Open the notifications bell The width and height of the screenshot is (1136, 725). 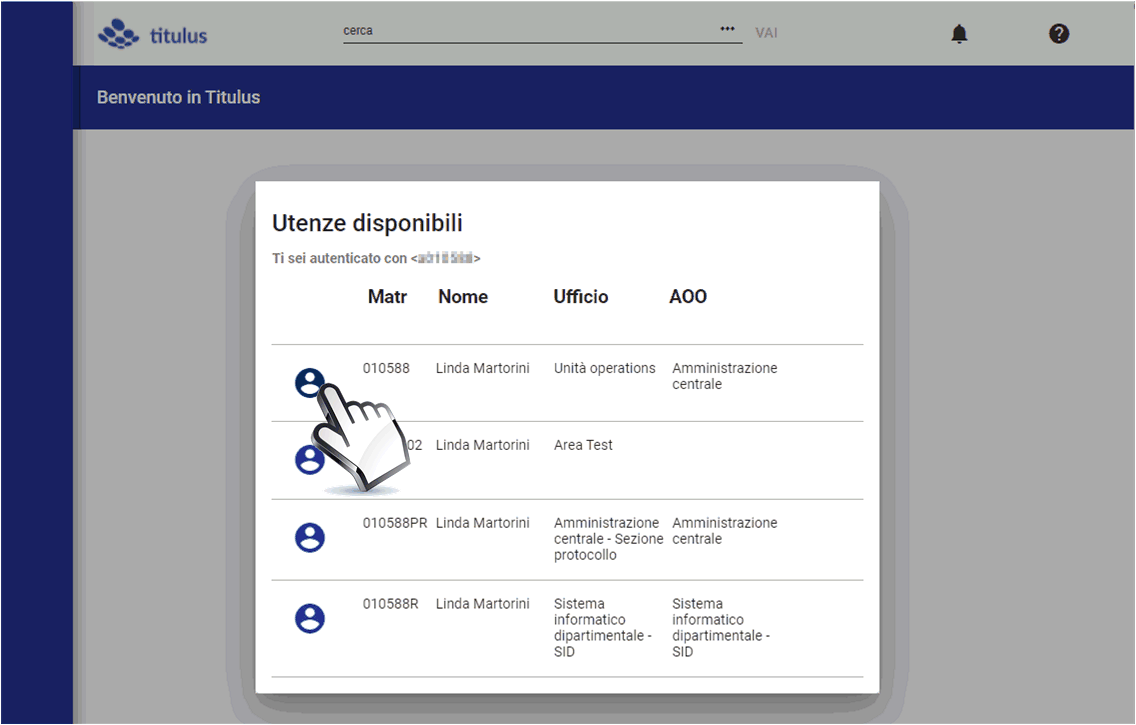pyautogui.click(x=959, y=34)
